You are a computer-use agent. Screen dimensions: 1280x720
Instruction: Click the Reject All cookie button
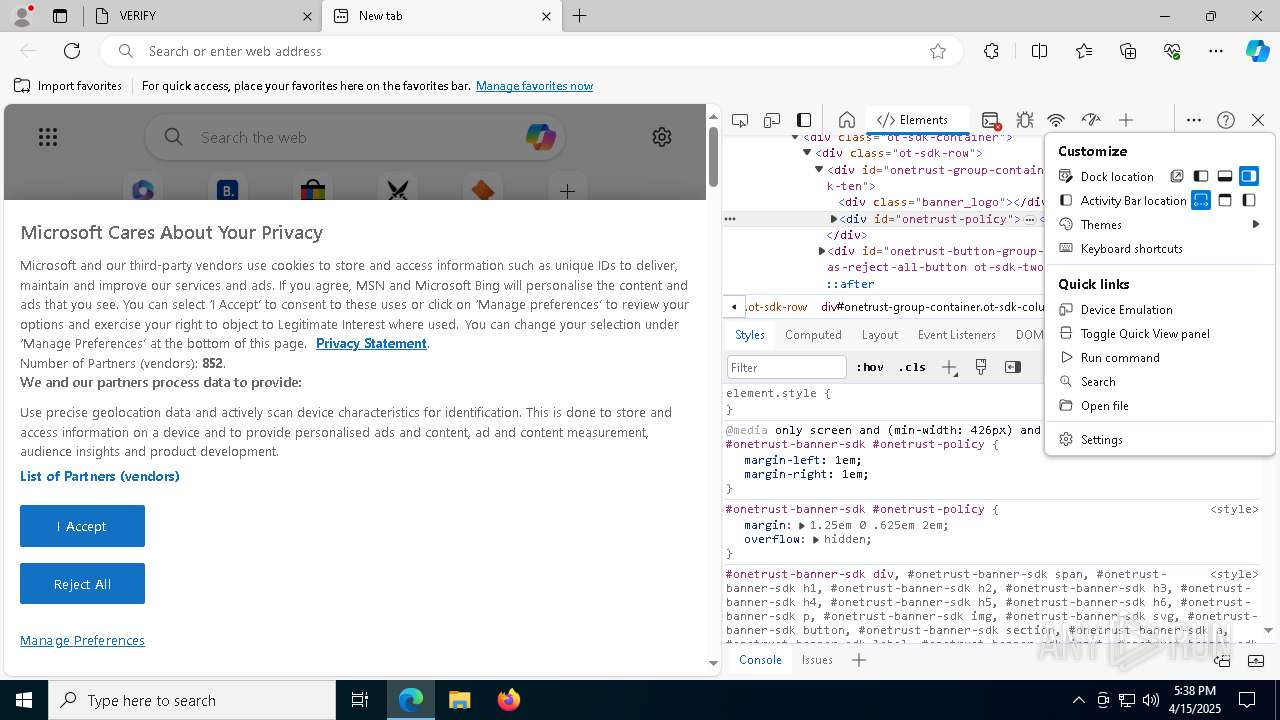82,584
